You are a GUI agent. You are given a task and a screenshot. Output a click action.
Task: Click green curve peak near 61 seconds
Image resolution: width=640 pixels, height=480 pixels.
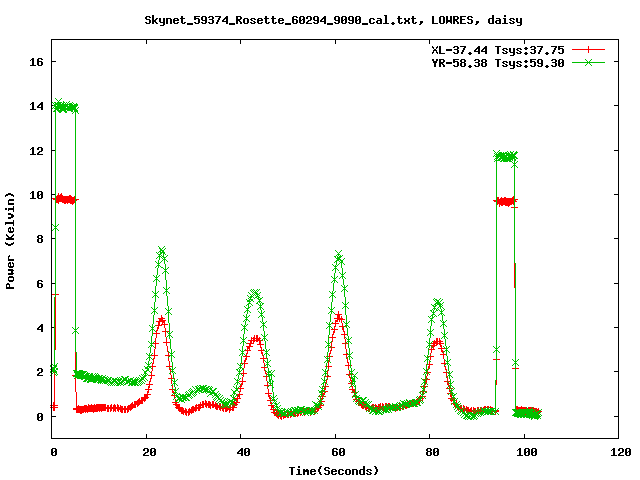(338, 255)
